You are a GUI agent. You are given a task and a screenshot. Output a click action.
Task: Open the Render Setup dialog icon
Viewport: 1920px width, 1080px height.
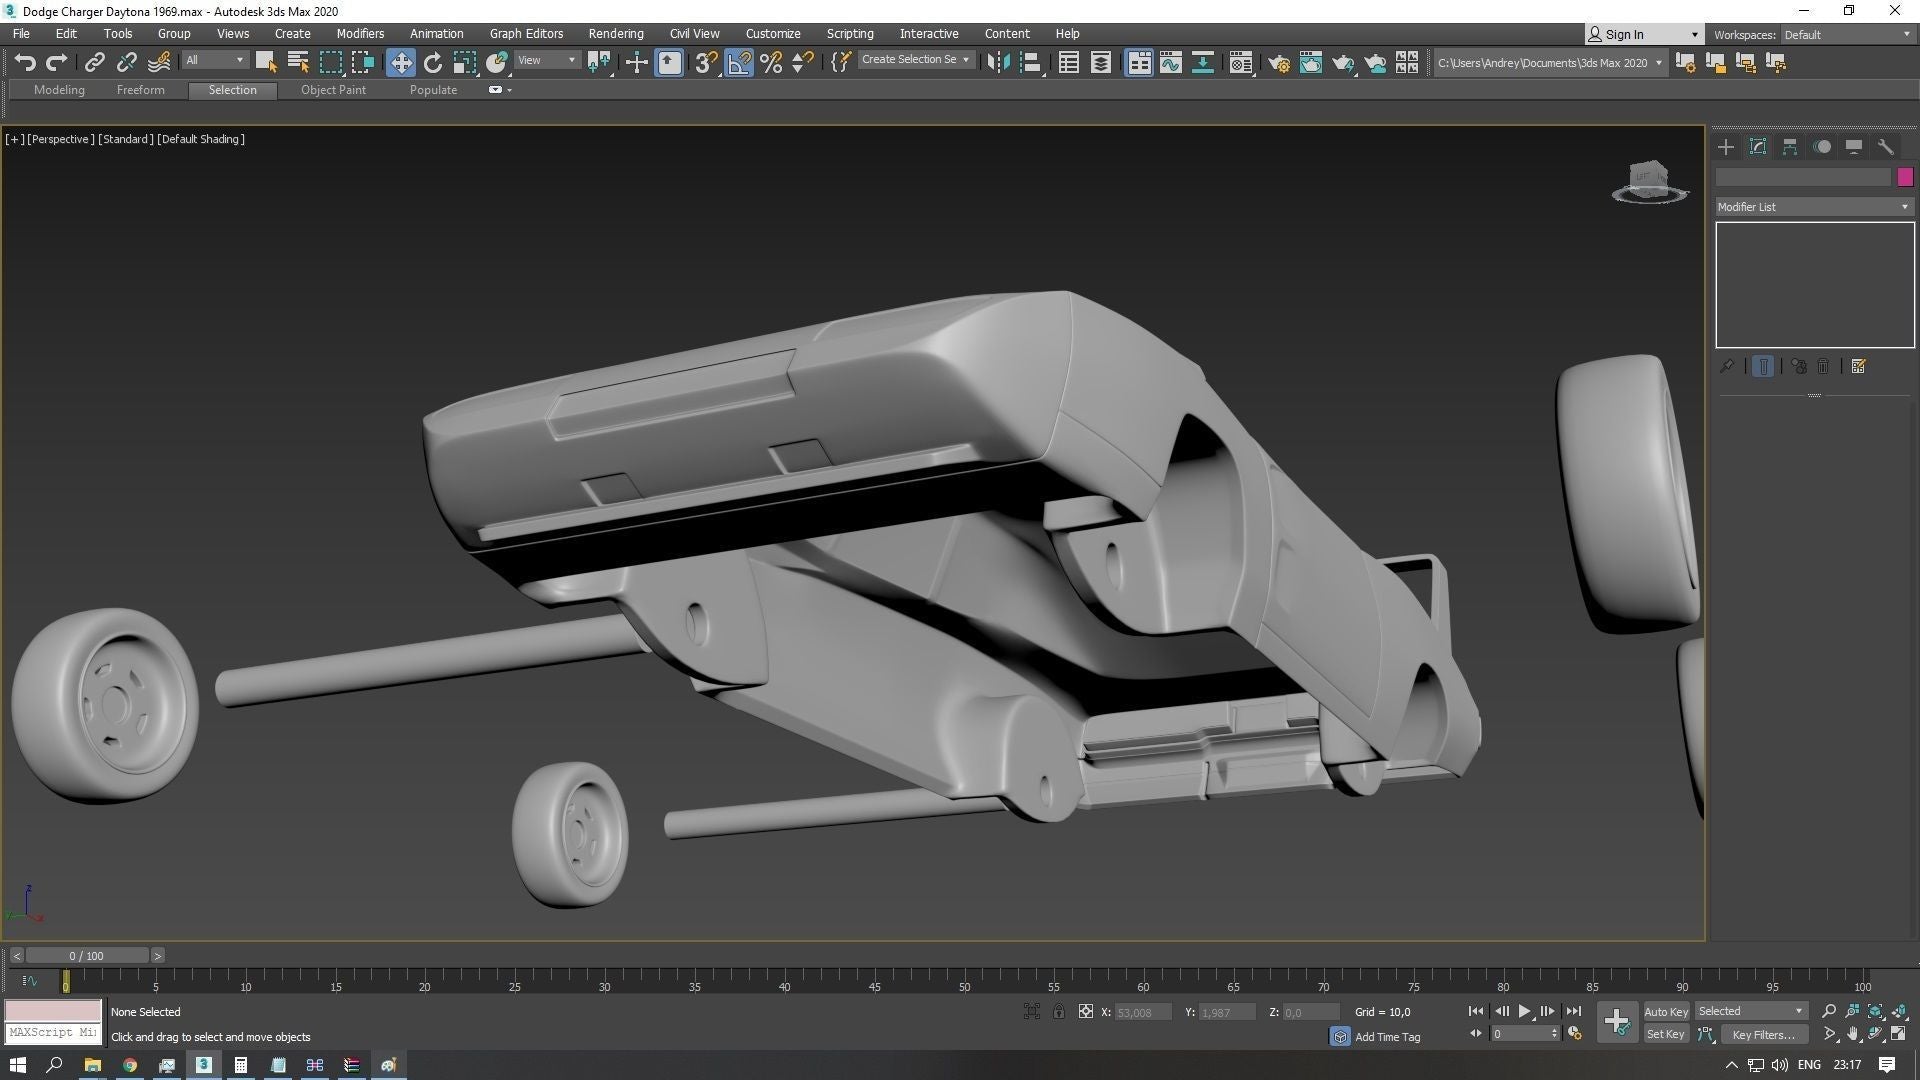coord(1278,63)
